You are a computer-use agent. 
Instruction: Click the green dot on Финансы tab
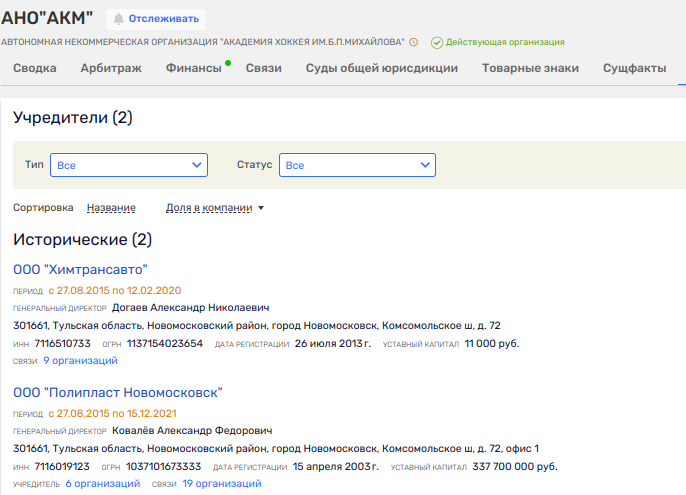click(x=228, y=63)
